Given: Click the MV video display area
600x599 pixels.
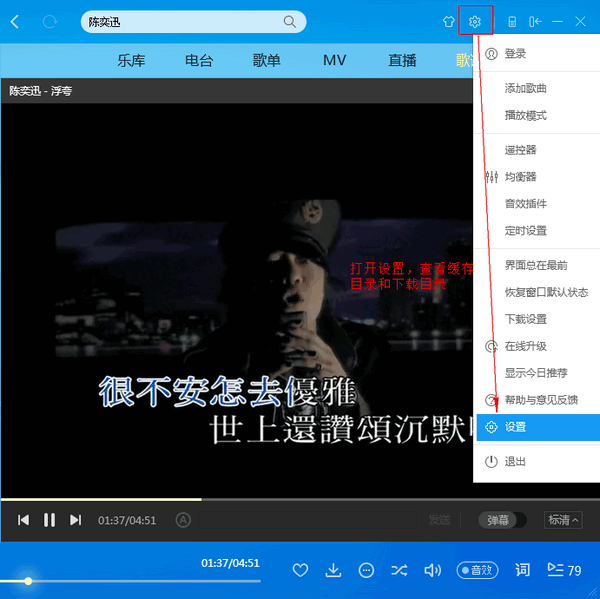Looking at the screenshot, I should tap(236, 300).
